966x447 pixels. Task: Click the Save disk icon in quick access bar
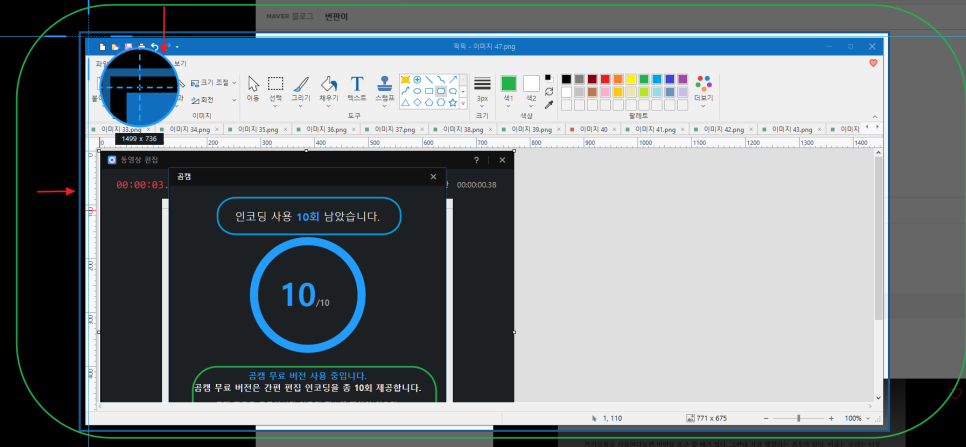128,46
